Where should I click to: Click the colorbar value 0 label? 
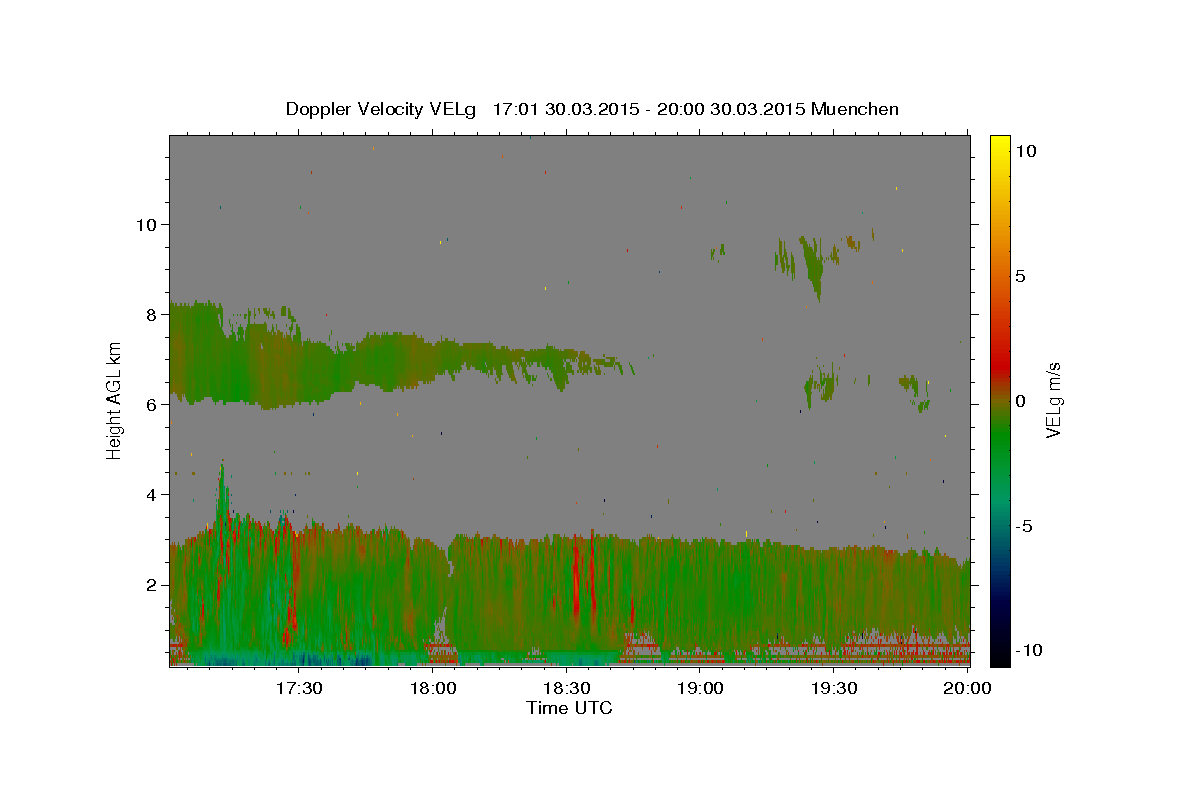point(1020,401)
